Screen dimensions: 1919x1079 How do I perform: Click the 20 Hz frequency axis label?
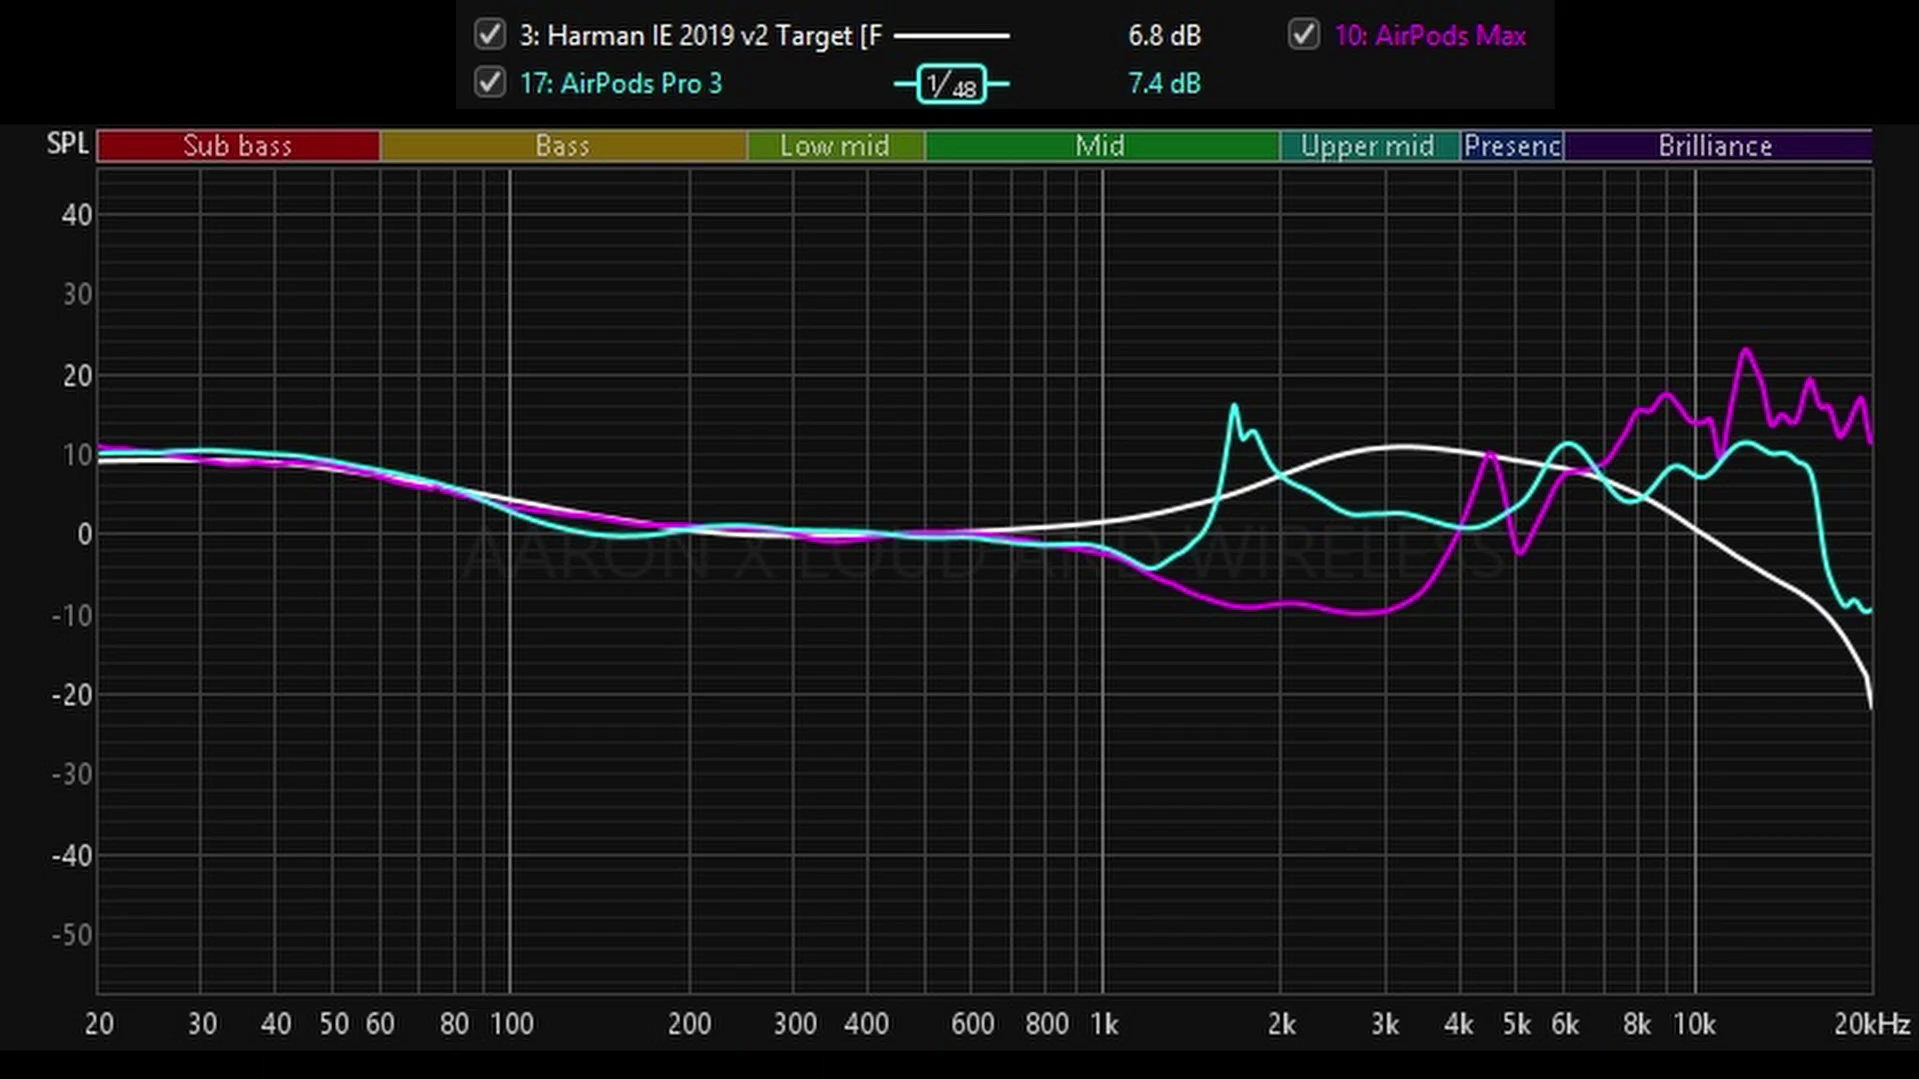click(x=99, y=1024)
